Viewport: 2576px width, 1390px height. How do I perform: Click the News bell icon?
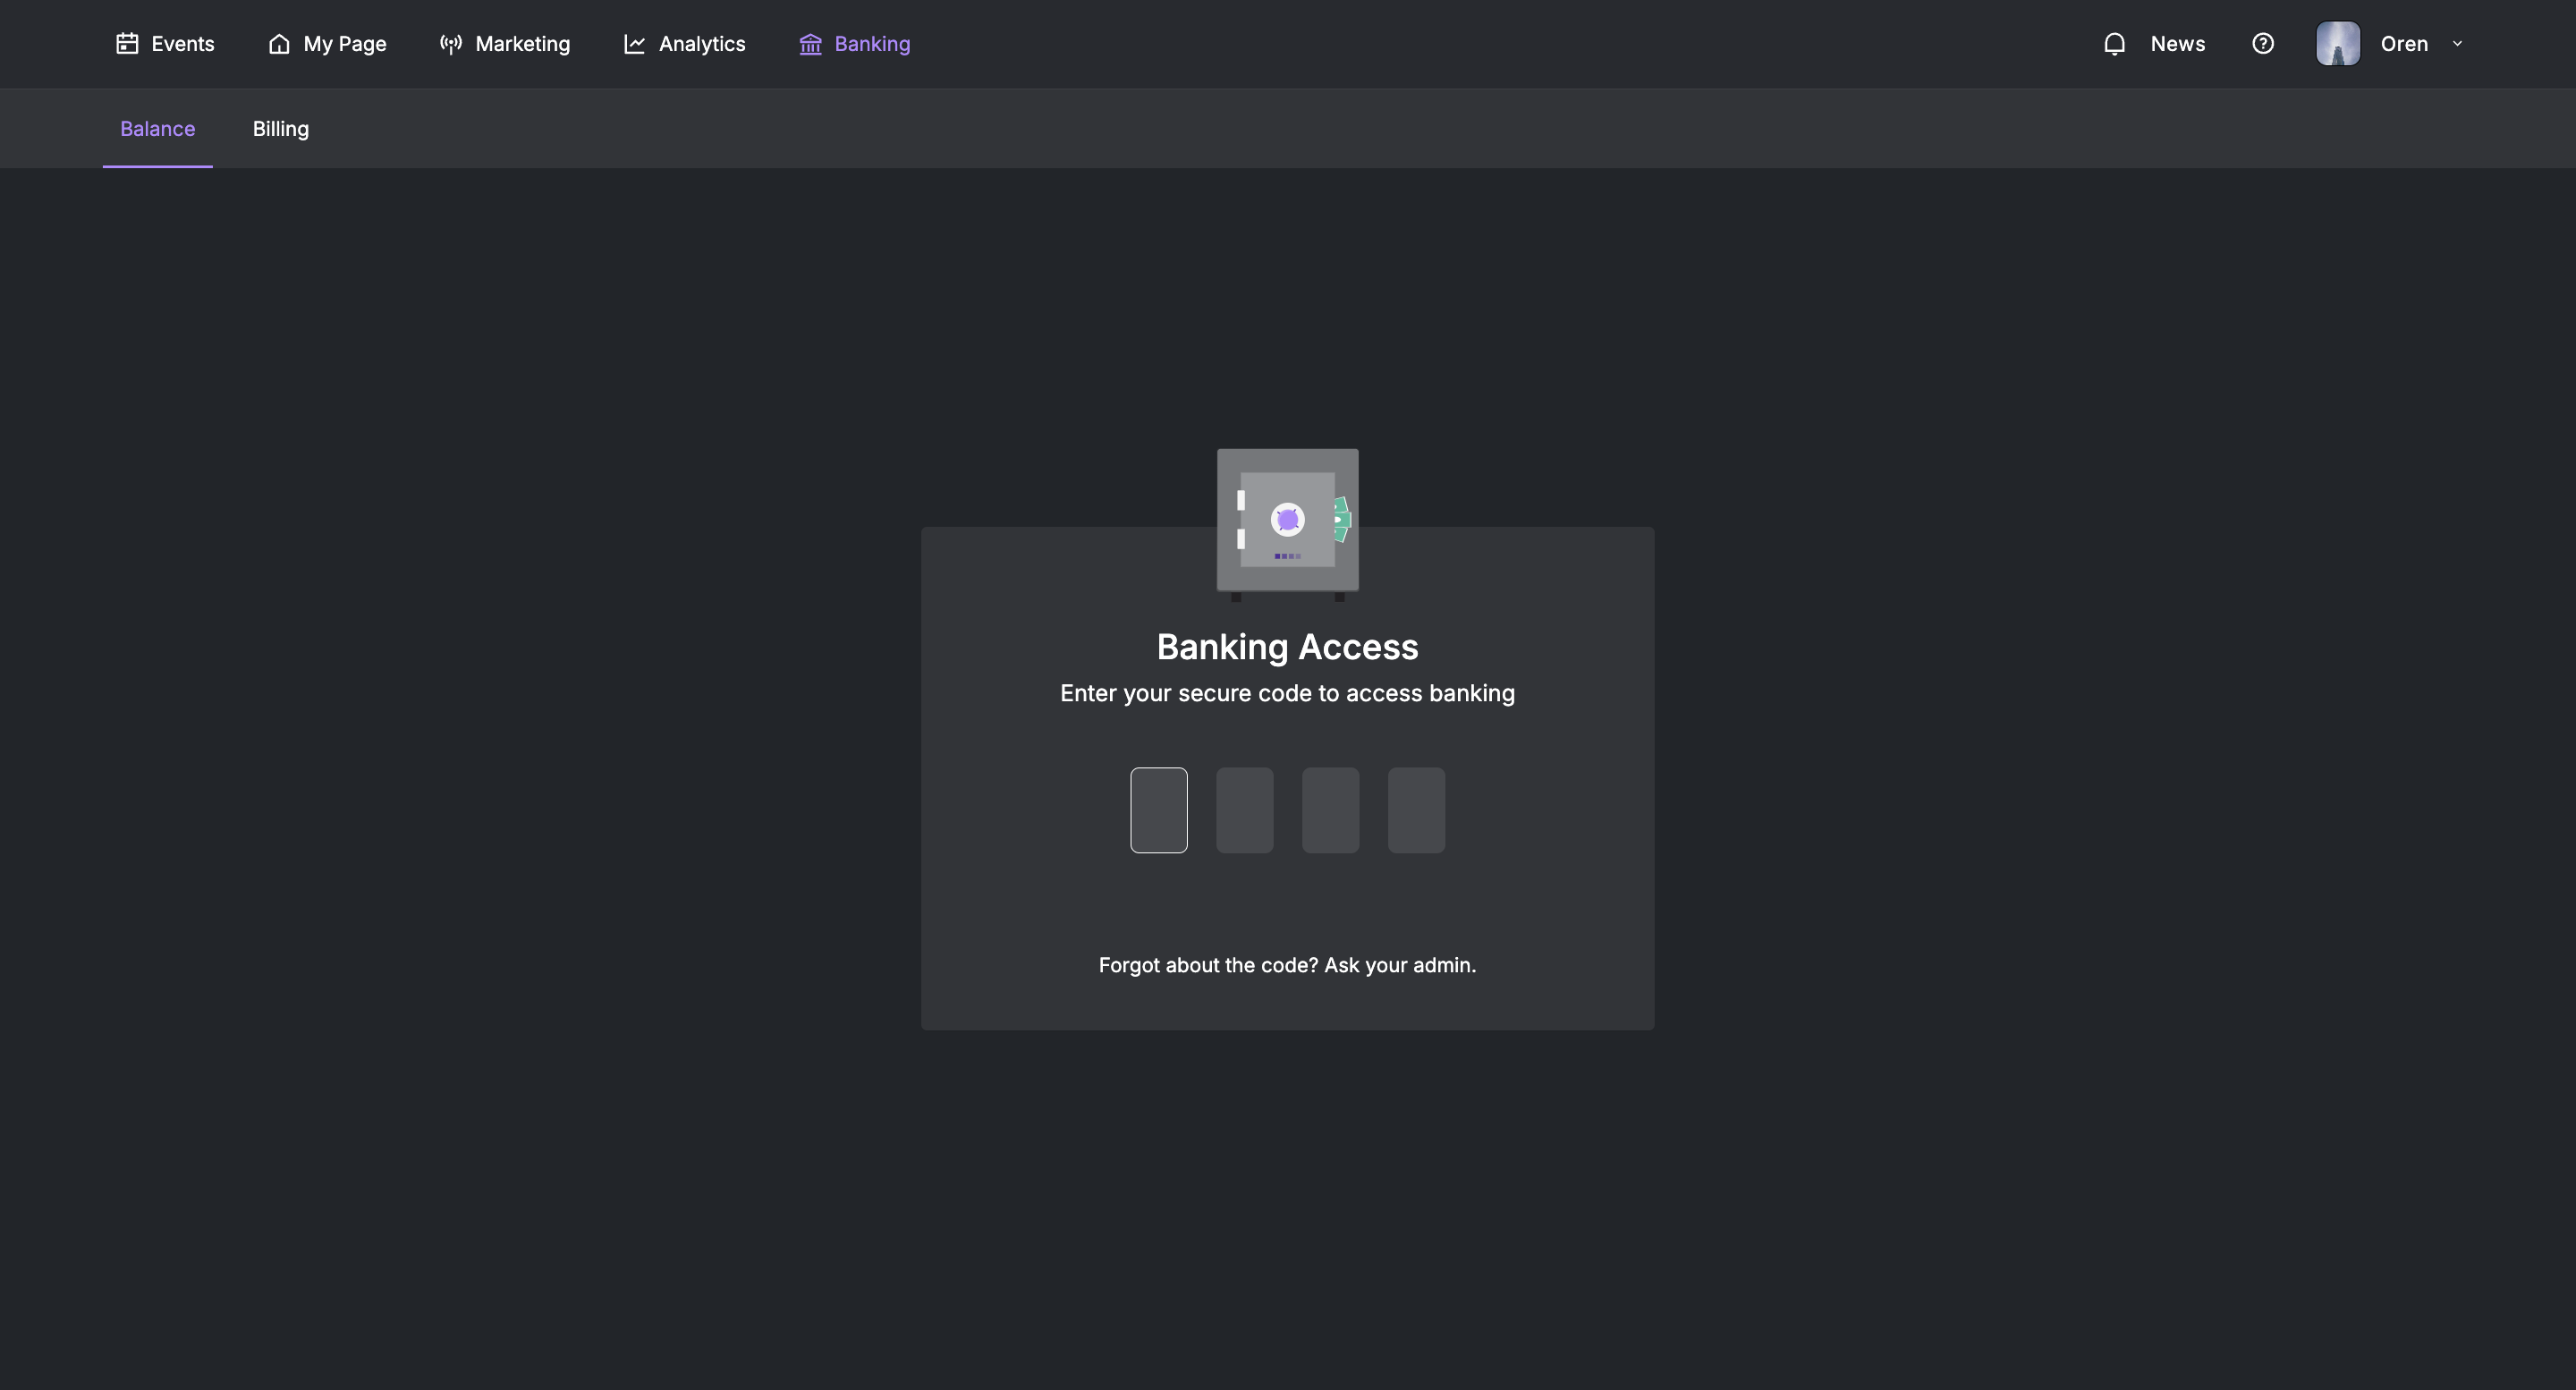point(2114,44)
